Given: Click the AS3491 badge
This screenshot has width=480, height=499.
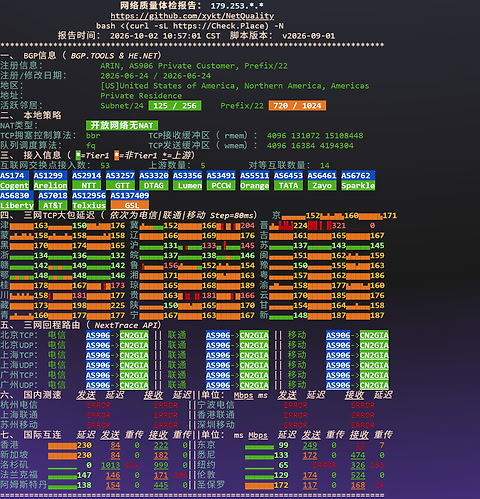Looking at the screenshot, I should (x=221, y=175).
